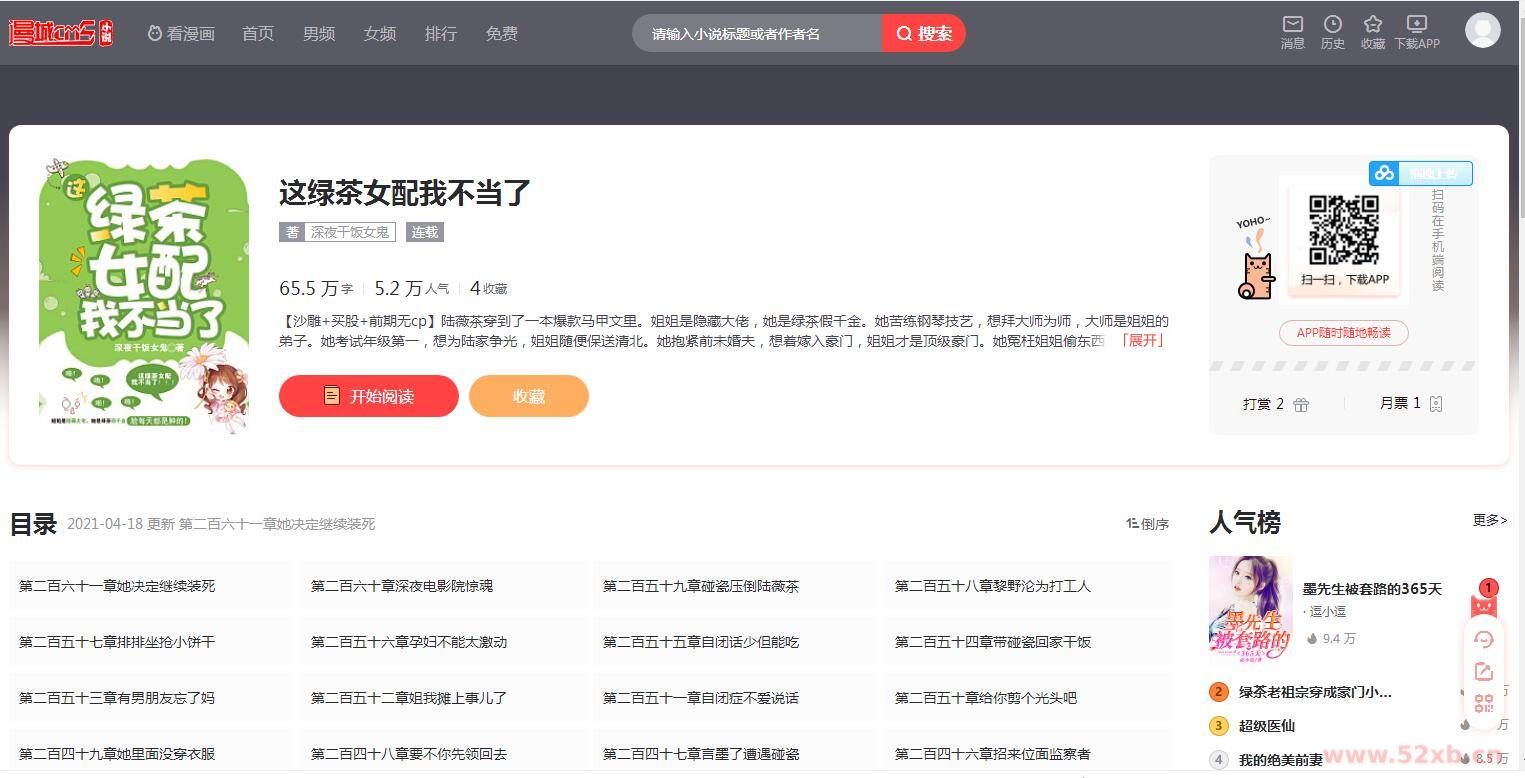Screen dimensions: 1525x778
Task: Toggle 倒序 chapter sort order
Action: [1147, 524]
